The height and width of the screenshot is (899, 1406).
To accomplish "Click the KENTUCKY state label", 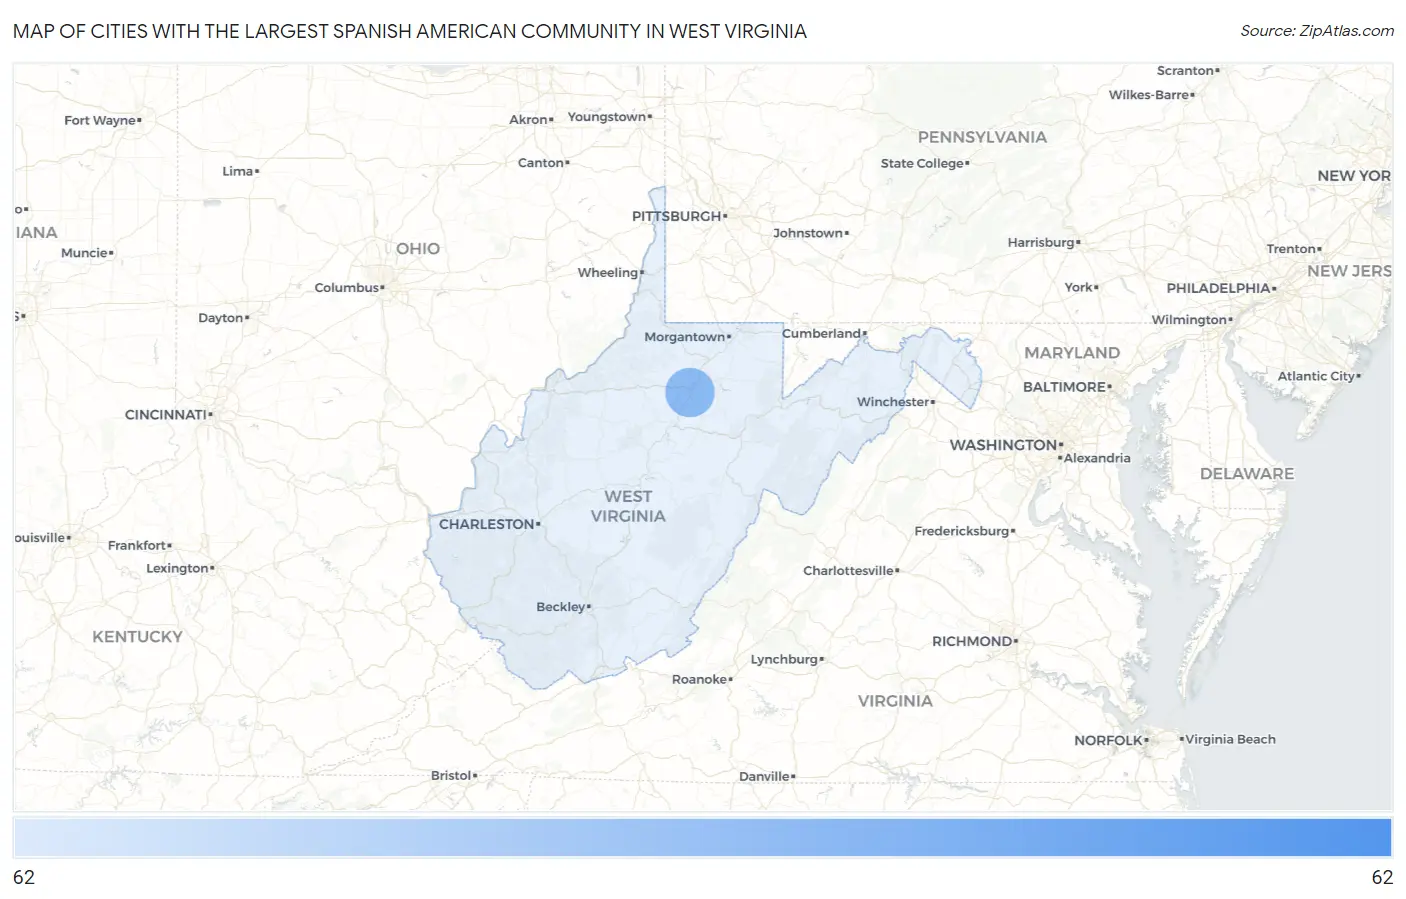I will click(x=138, y=637).
